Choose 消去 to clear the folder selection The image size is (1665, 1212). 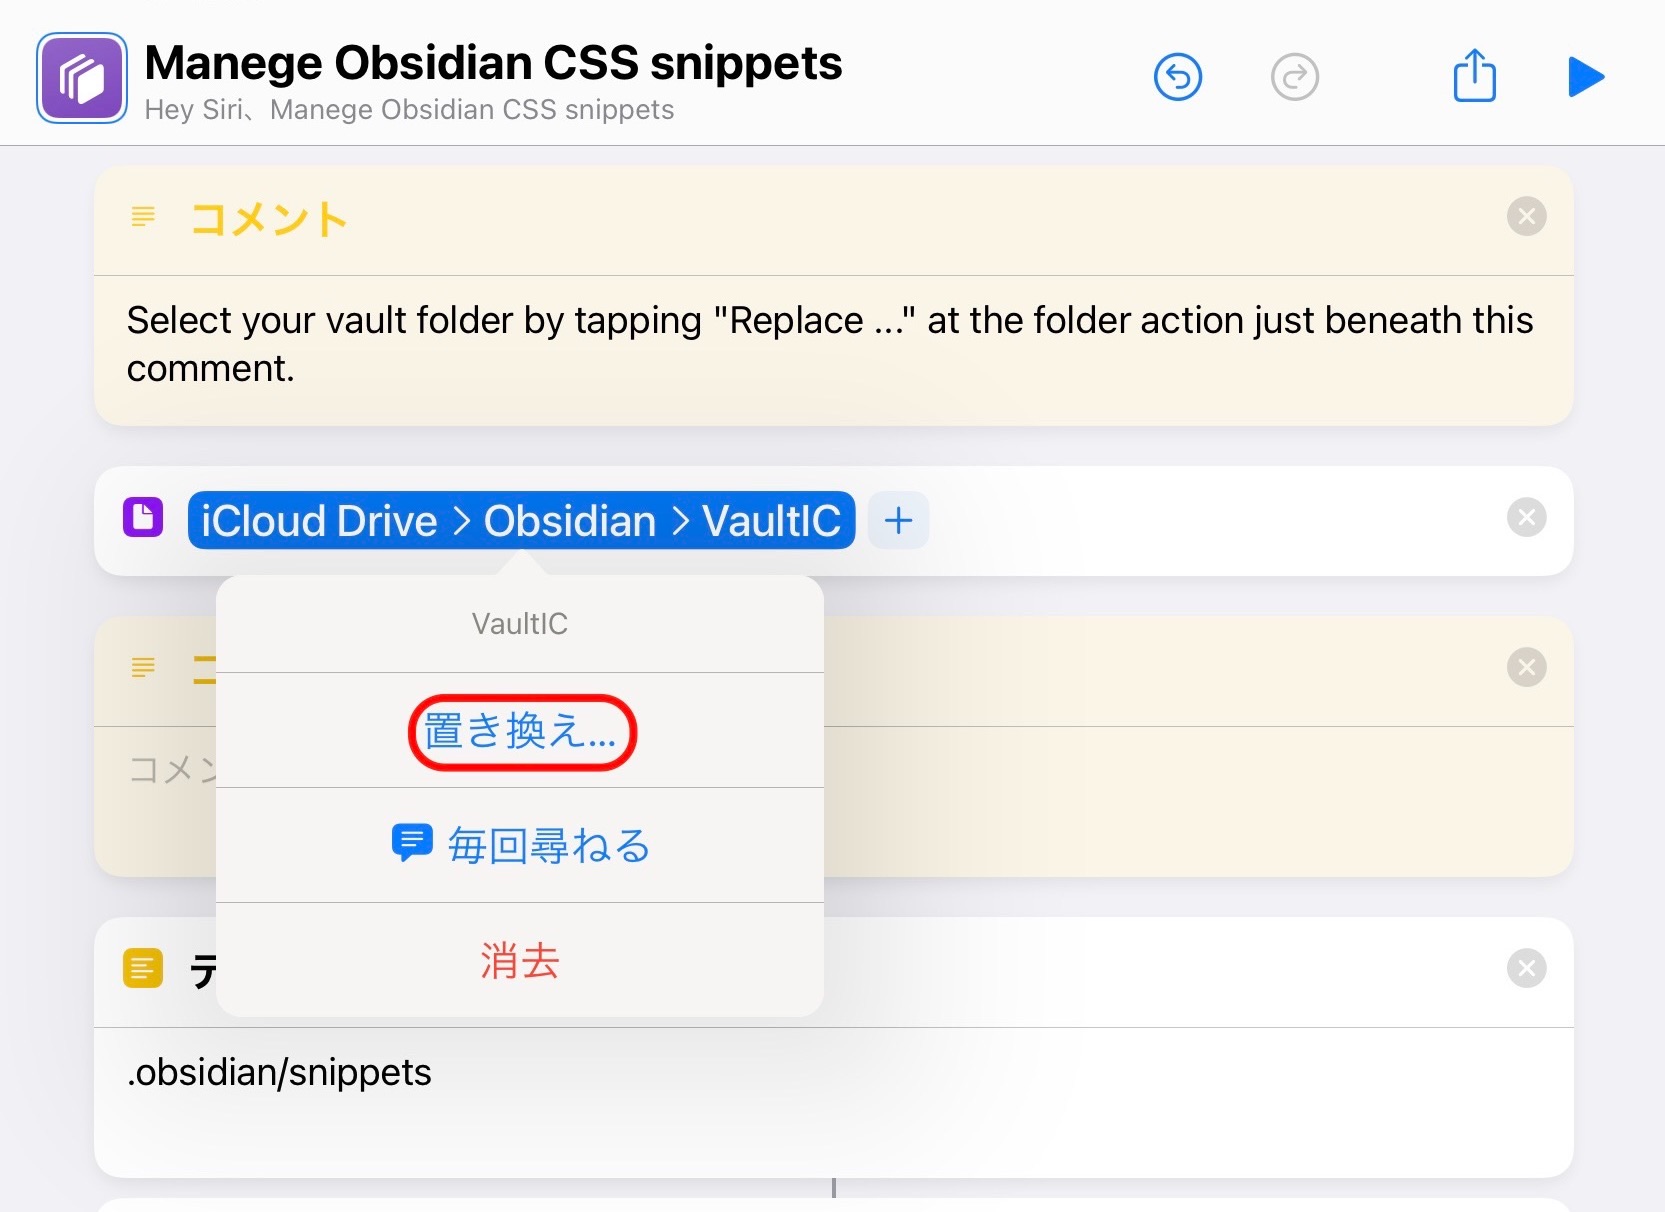(x=519, y=962)
